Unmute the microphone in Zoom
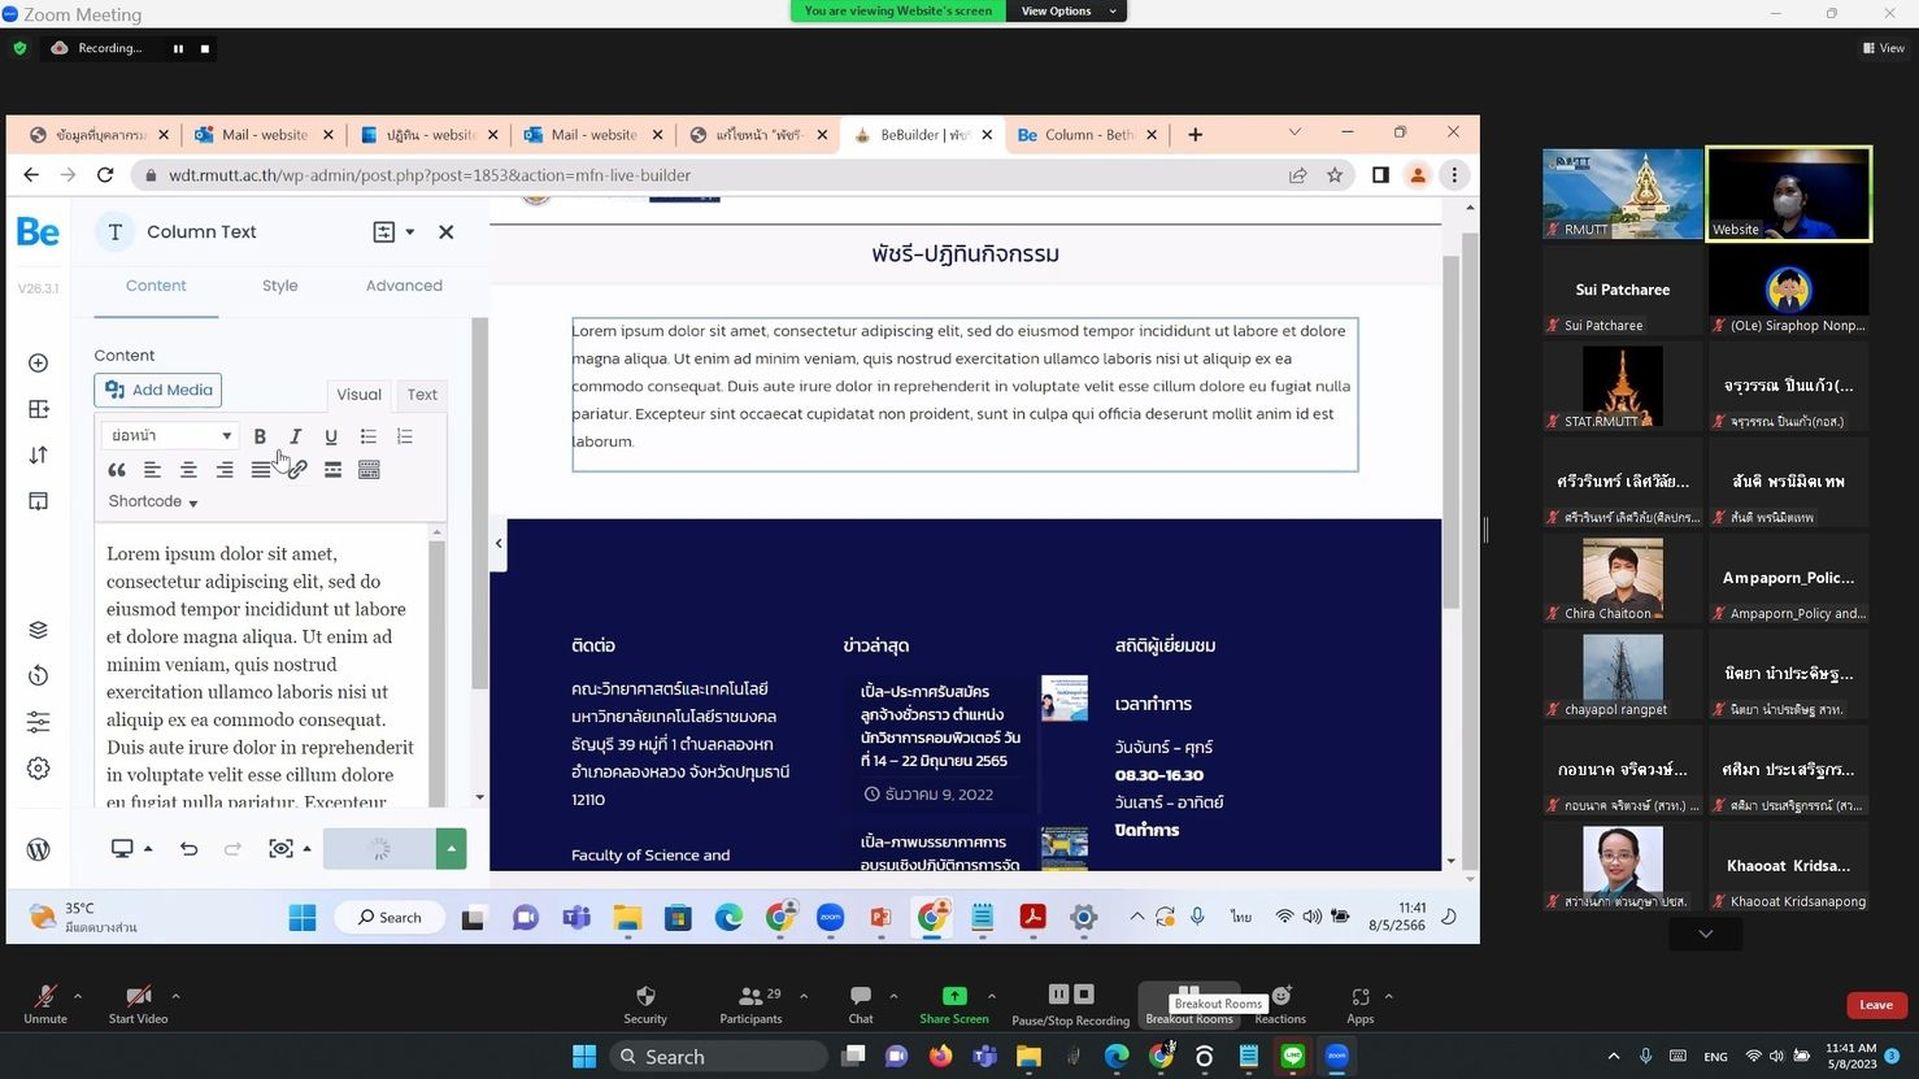 [45, 1004]
